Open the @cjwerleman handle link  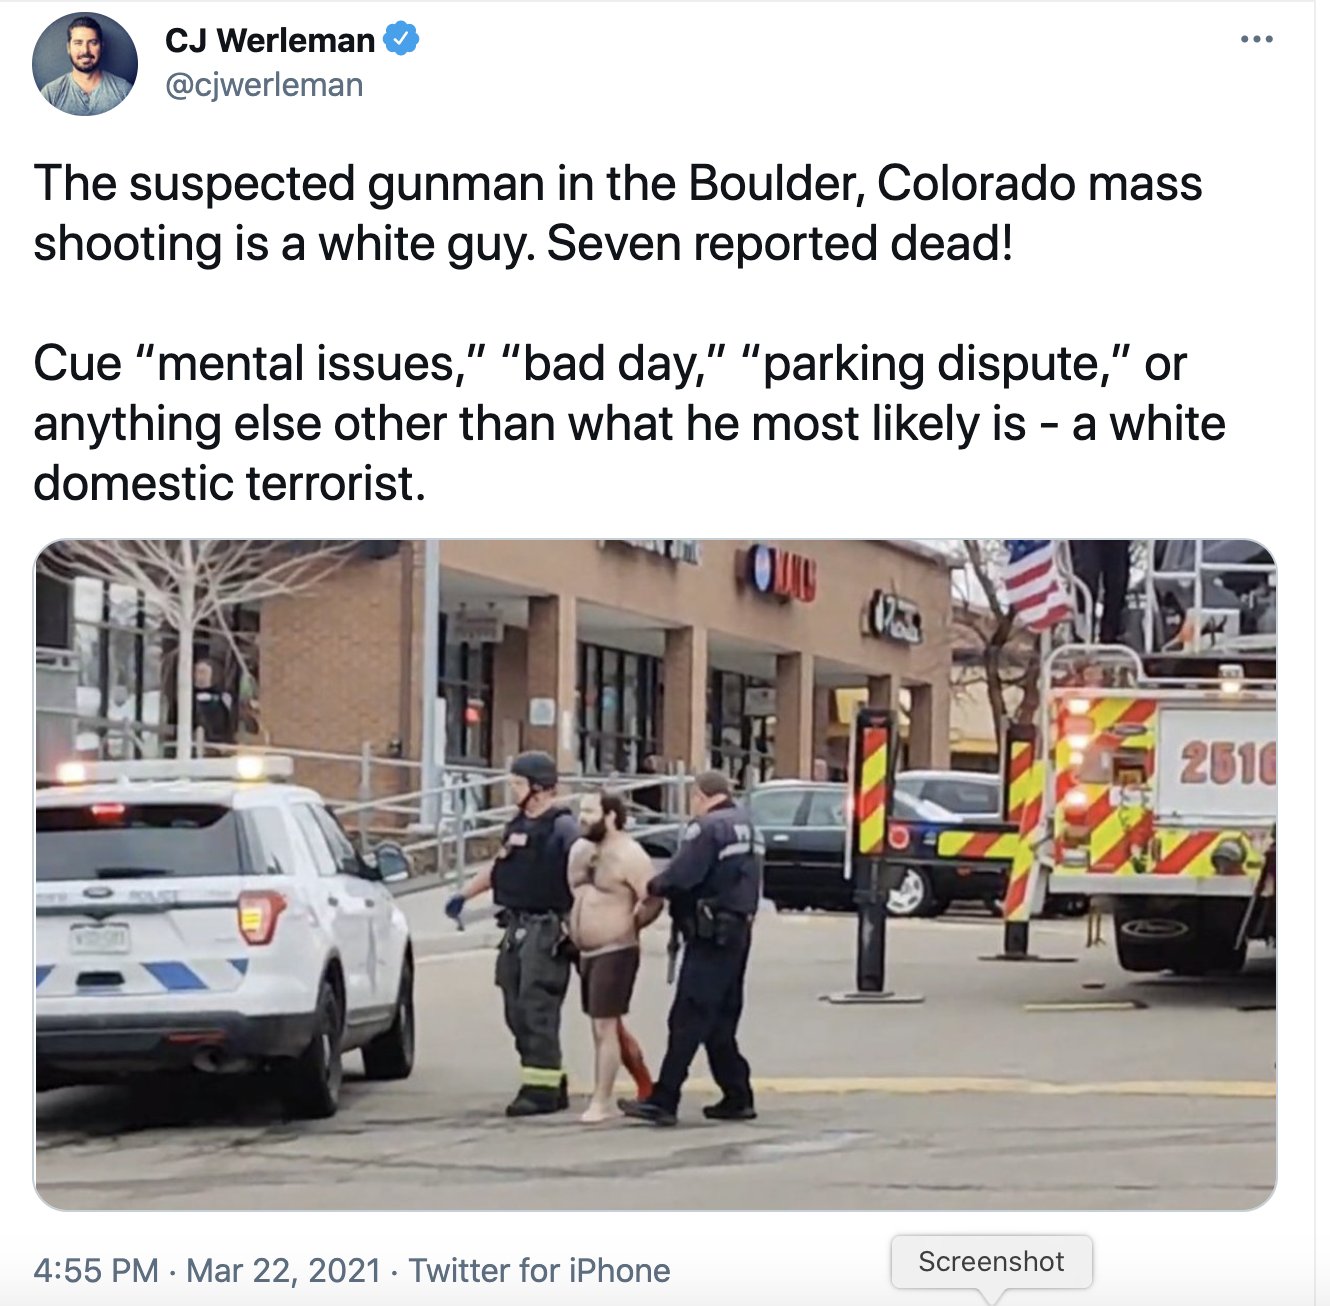pos(264,85)
